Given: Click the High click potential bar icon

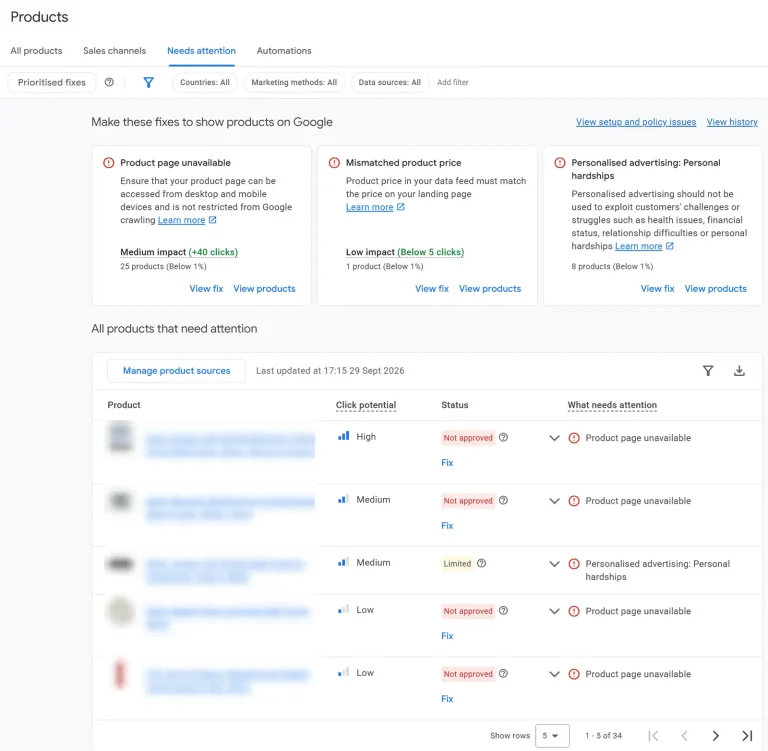Looking at the screenshot, I should pyautogui.click(x=343, y=436).
